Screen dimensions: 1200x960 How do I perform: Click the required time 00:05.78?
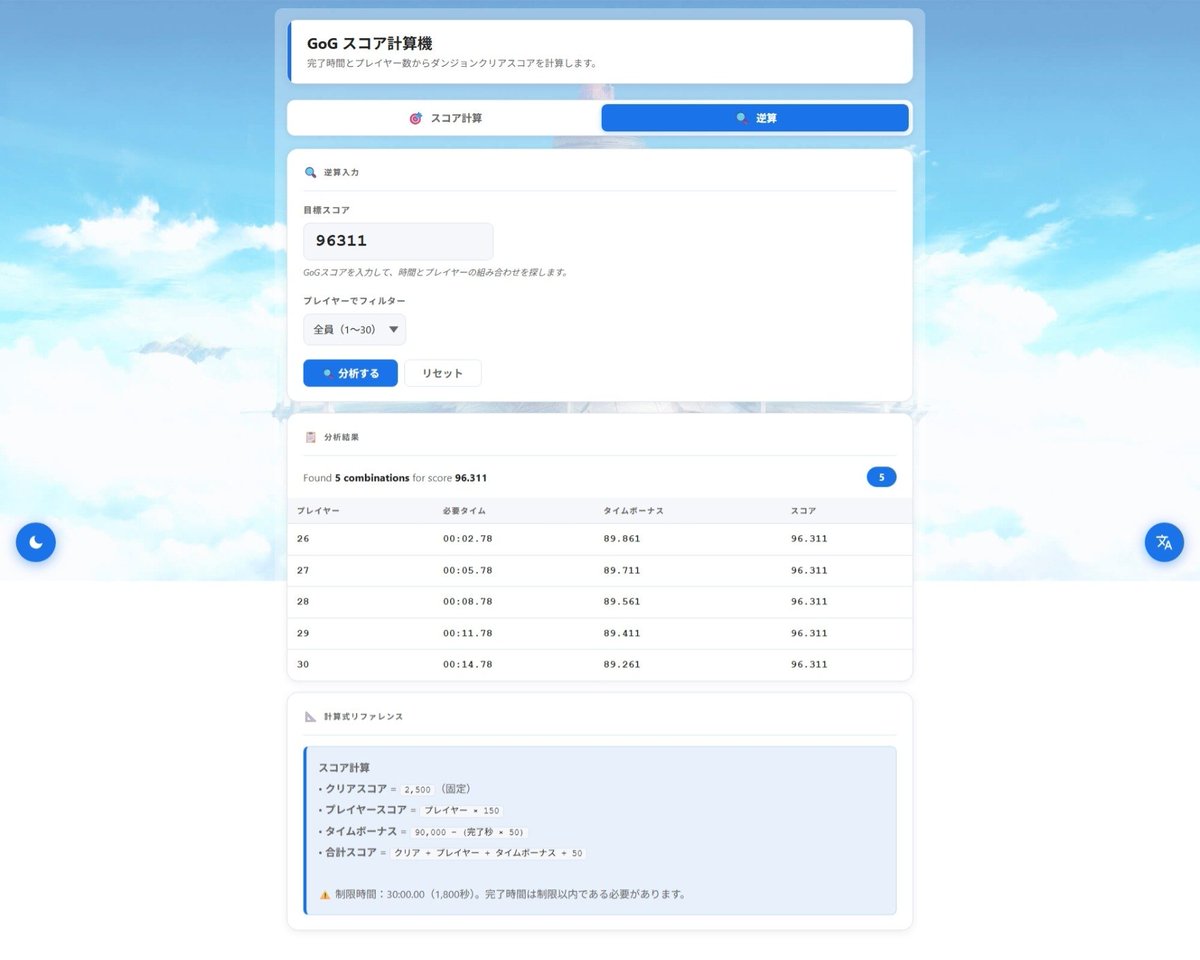click(467, 571)
